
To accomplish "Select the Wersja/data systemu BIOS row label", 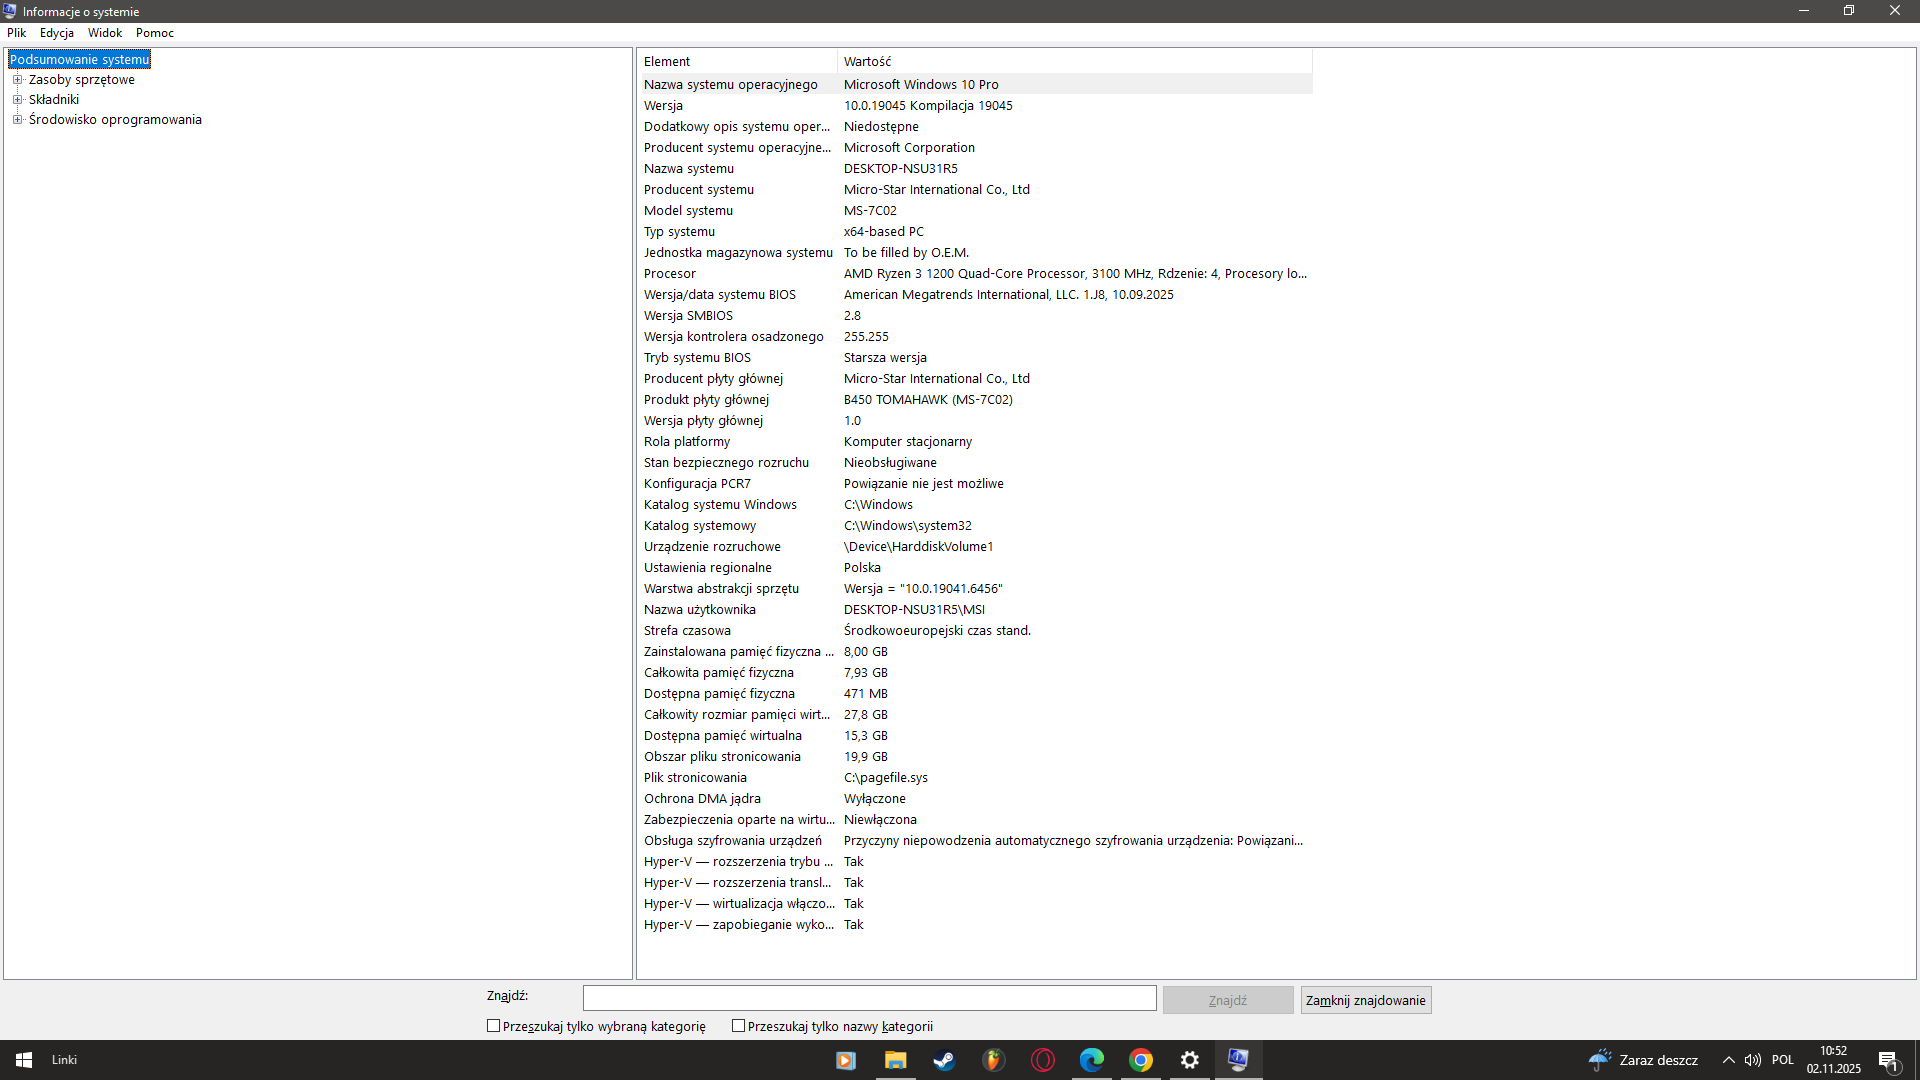I will pos(720,295).
